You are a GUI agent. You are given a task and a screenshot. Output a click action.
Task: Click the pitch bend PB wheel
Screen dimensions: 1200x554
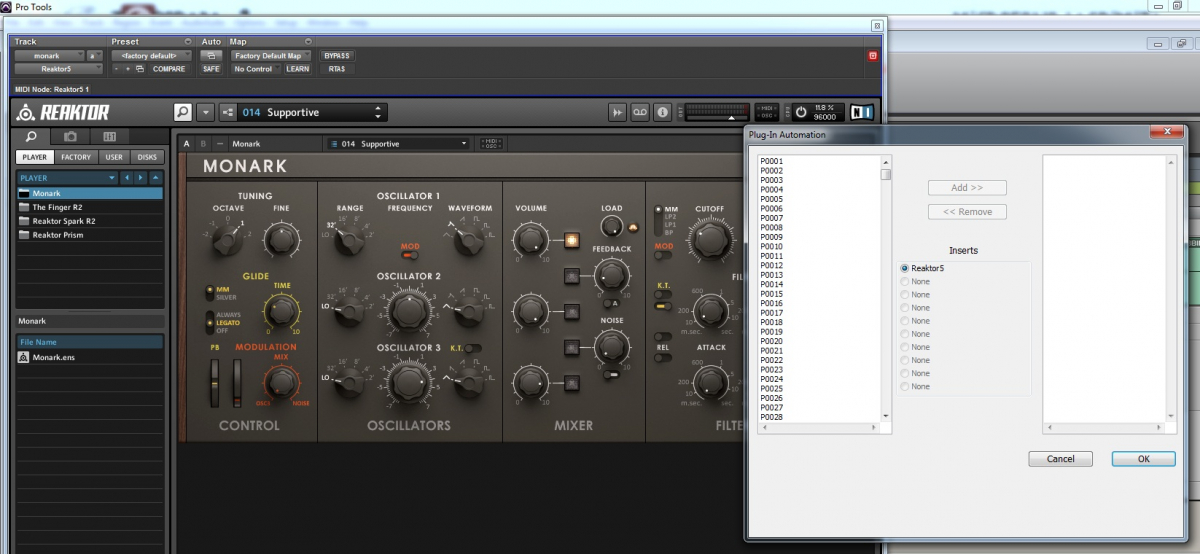[x=214, y=384]
